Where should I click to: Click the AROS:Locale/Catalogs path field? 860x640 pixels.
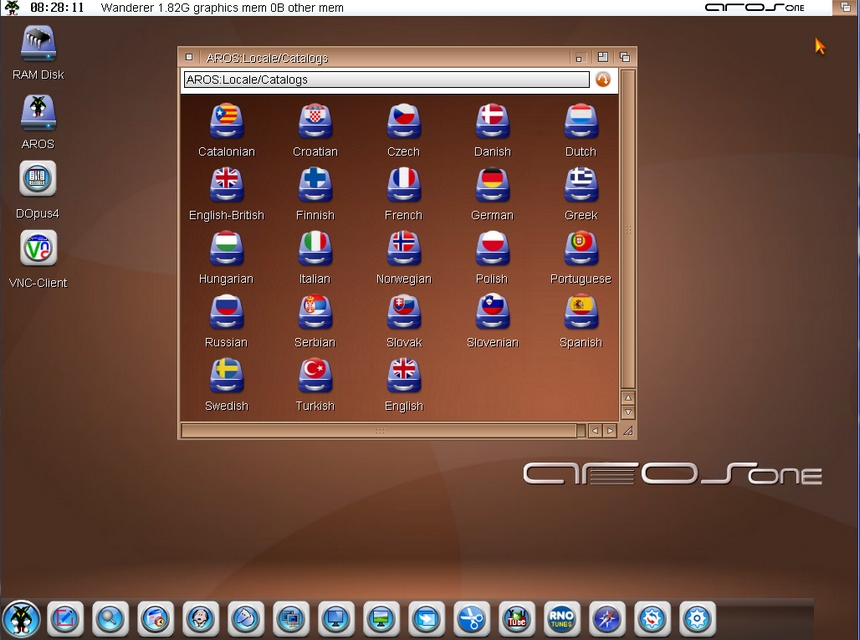386,80
